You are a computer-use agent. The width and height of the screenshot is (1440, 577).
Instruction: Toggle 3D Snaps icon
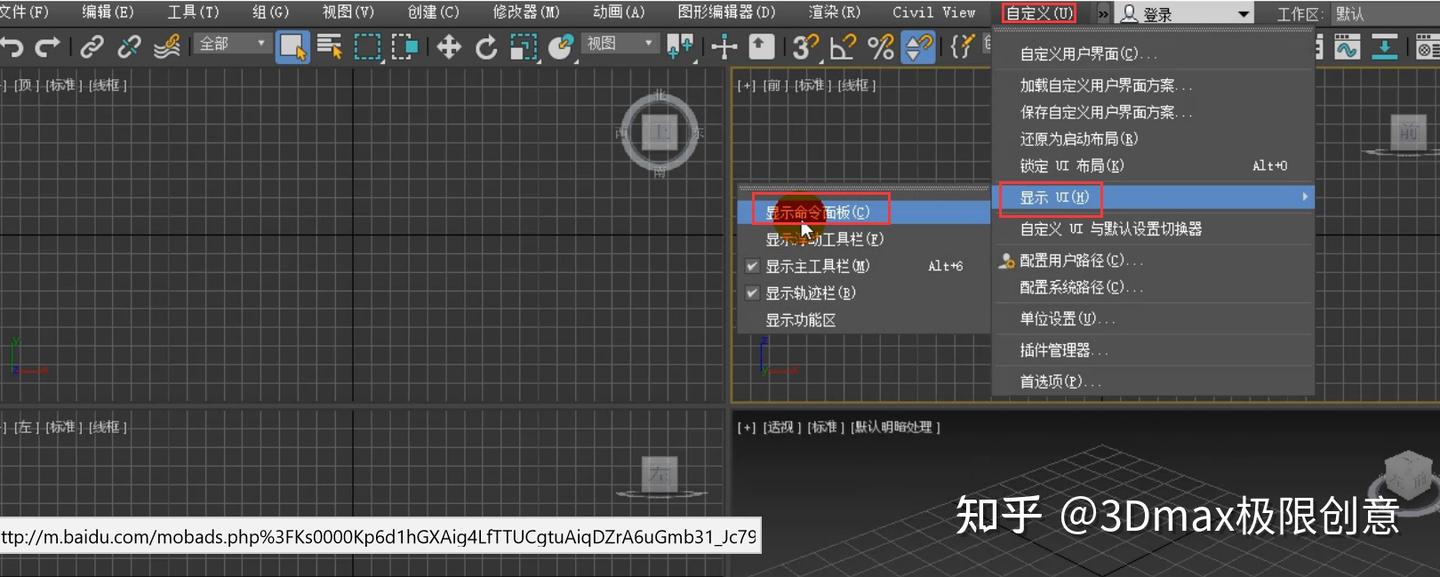(x=805, y=46)
